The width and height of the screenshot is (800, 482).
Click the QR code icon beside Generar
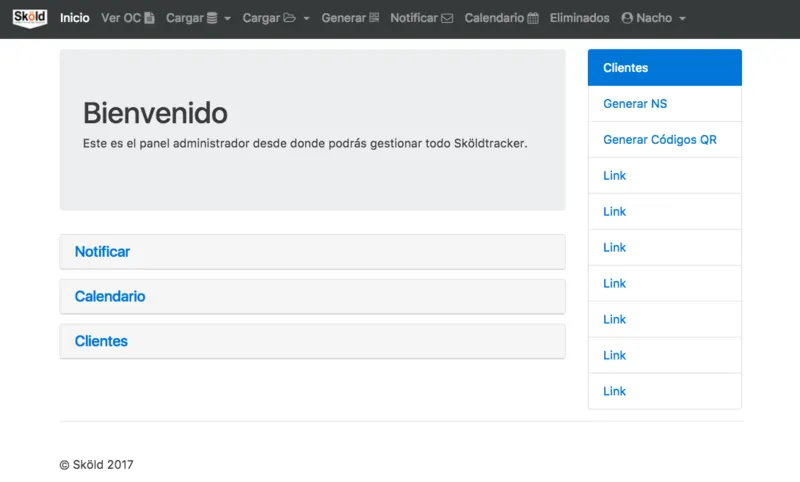point(374,18)
